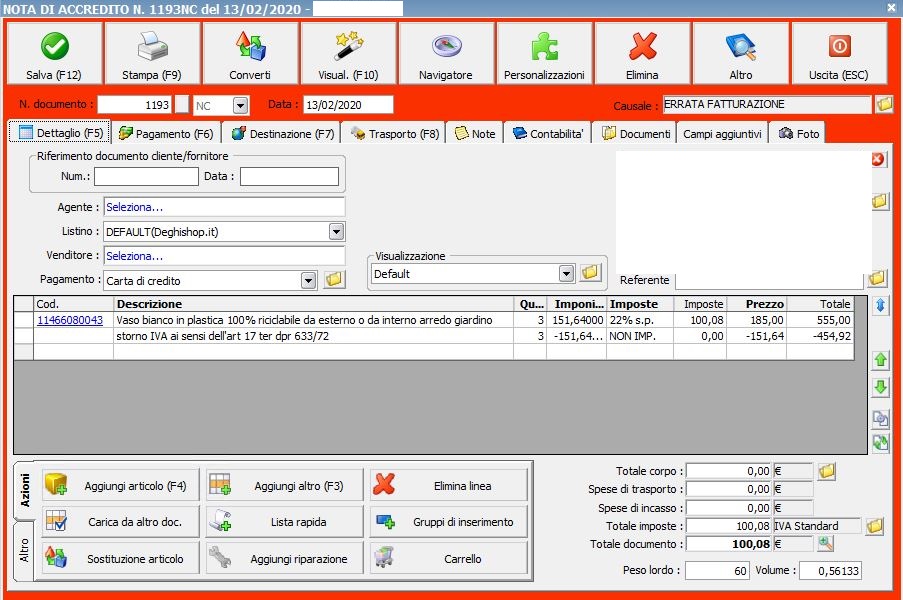The image size is (903, 600).
Task: Expand the NC document type dropdown
Action: 241,105
